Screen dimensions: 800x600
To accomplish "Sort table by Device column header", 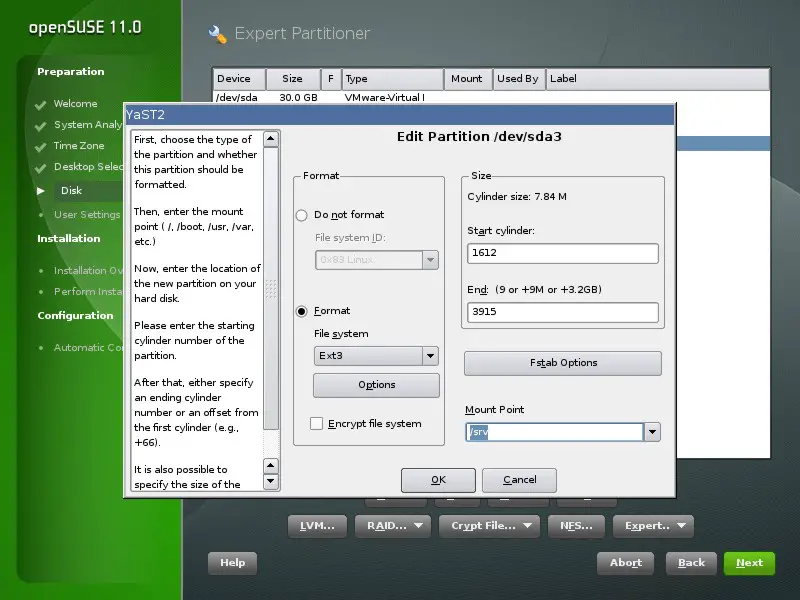I will 239,79.
